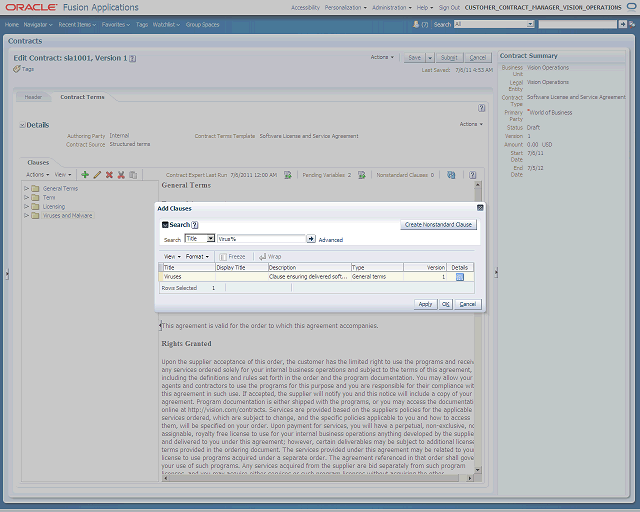Viewport: 640px width, 512px height.
Task: Select the Contract Terms tab
Action: click(82, 97)
